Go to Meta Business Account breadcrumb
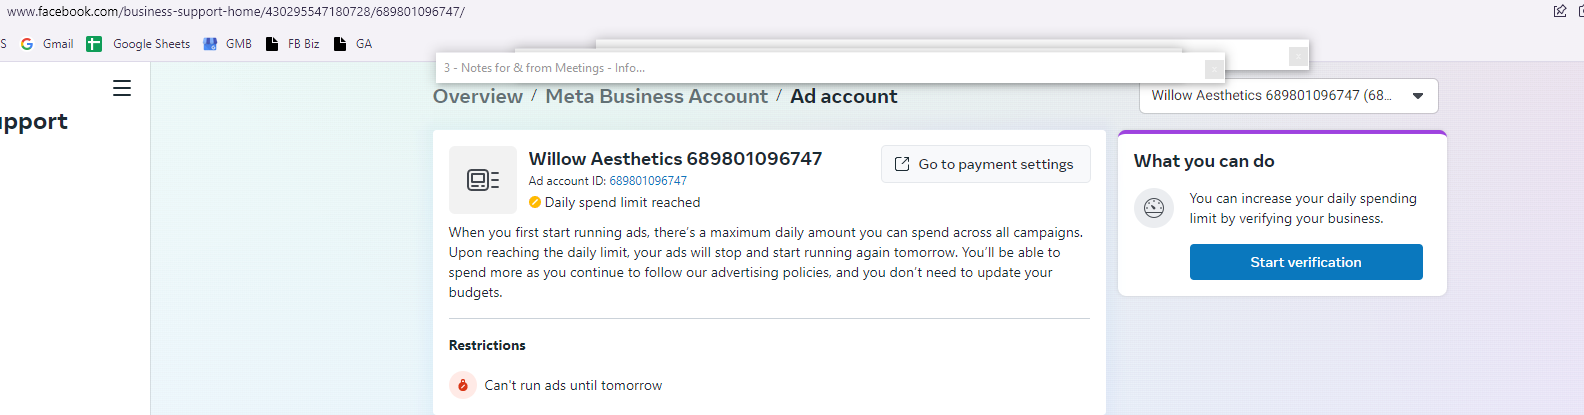 pos(656,96)
